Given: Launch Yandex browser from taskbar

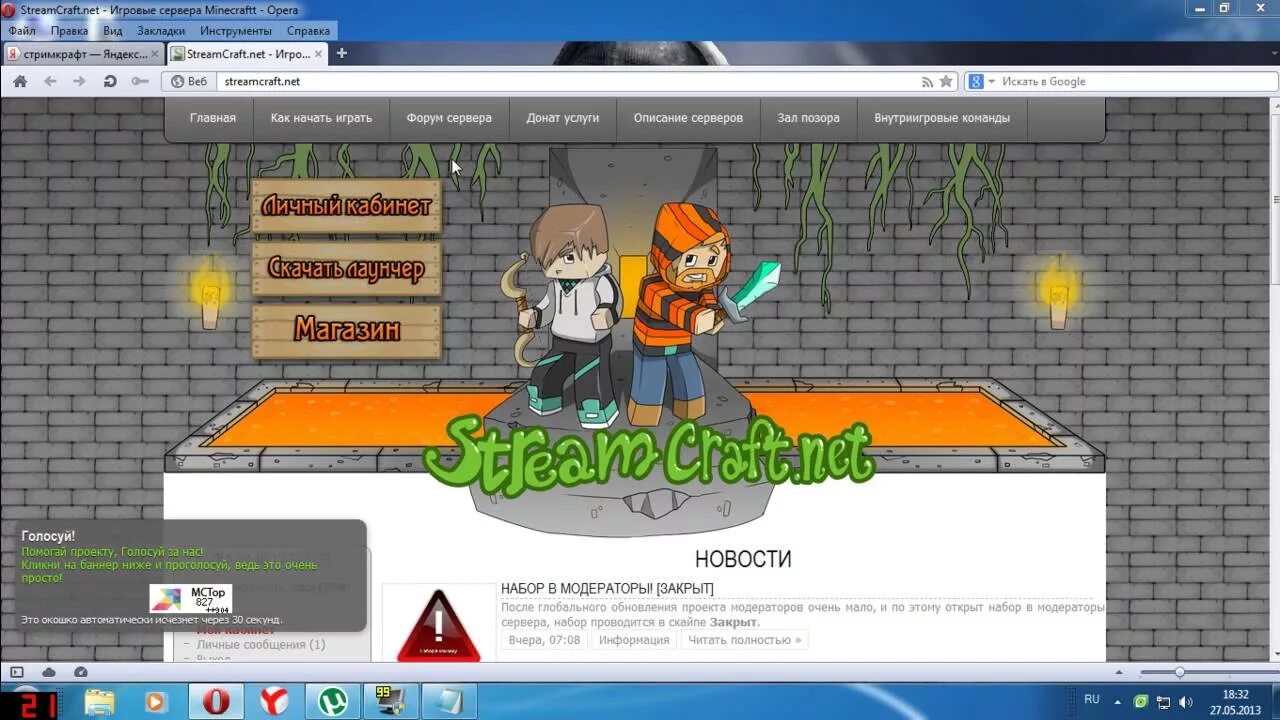Looking at the screenshot, I should (274, 702).
